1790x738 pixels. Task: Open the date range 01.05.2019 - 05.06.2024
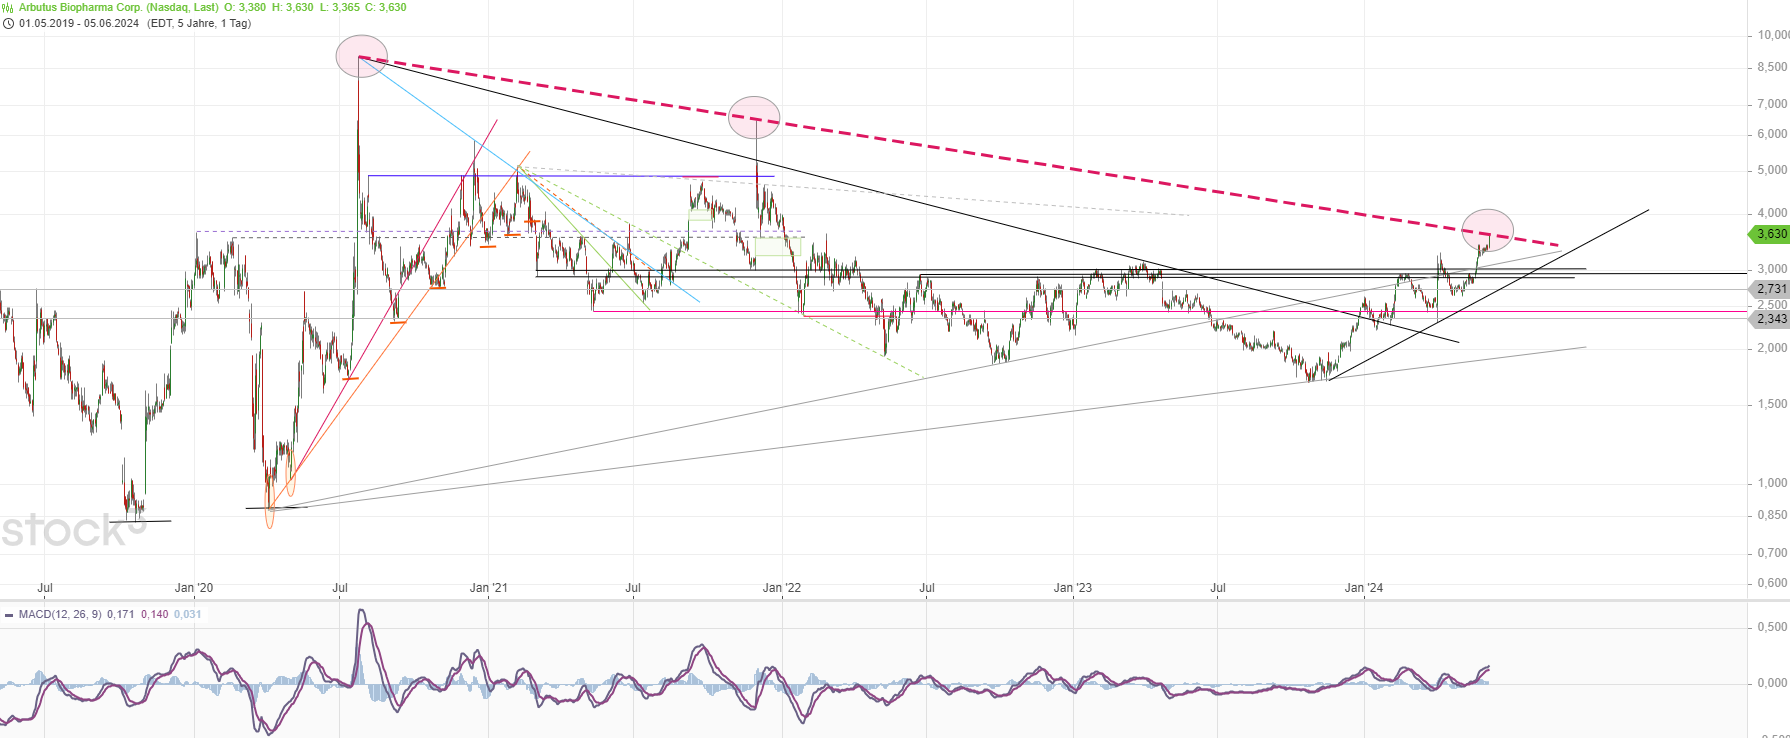pos(79,23)
